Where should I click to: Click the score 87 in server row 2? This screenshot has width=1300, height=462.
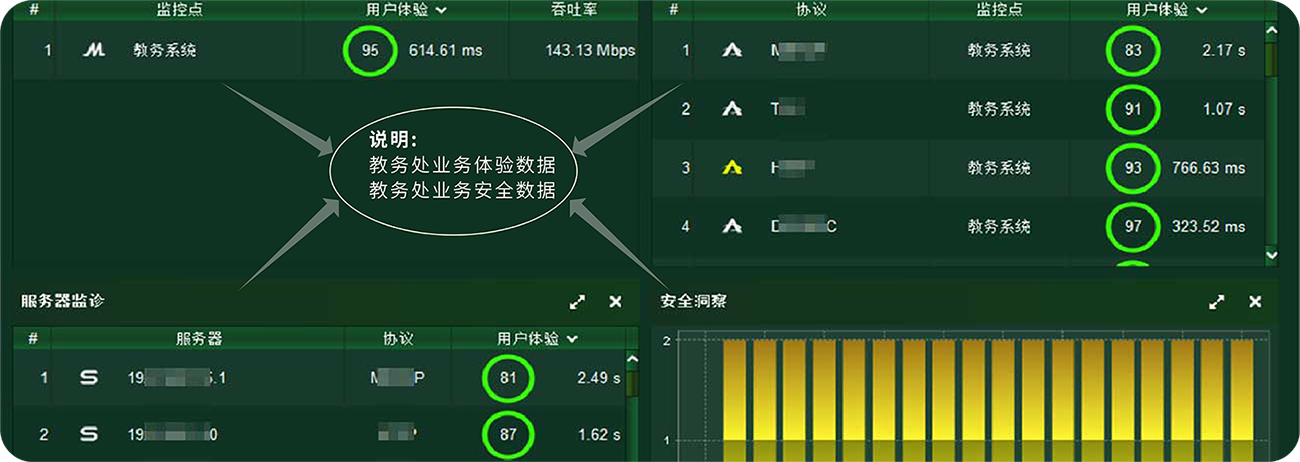(509, 434)
